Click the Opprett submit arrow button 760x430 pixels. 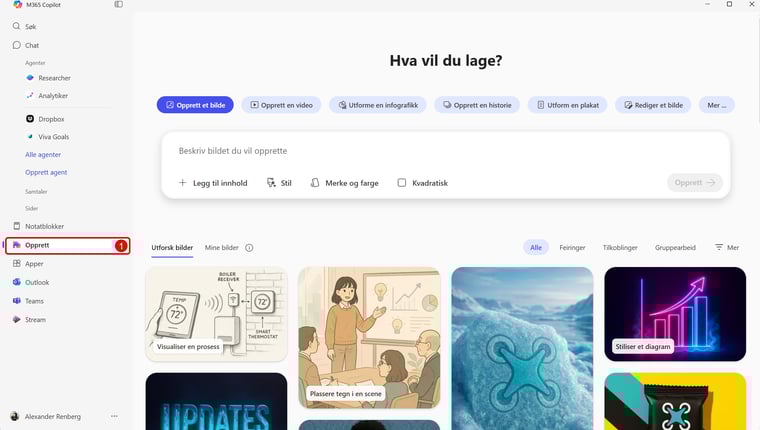coord(695,183)
